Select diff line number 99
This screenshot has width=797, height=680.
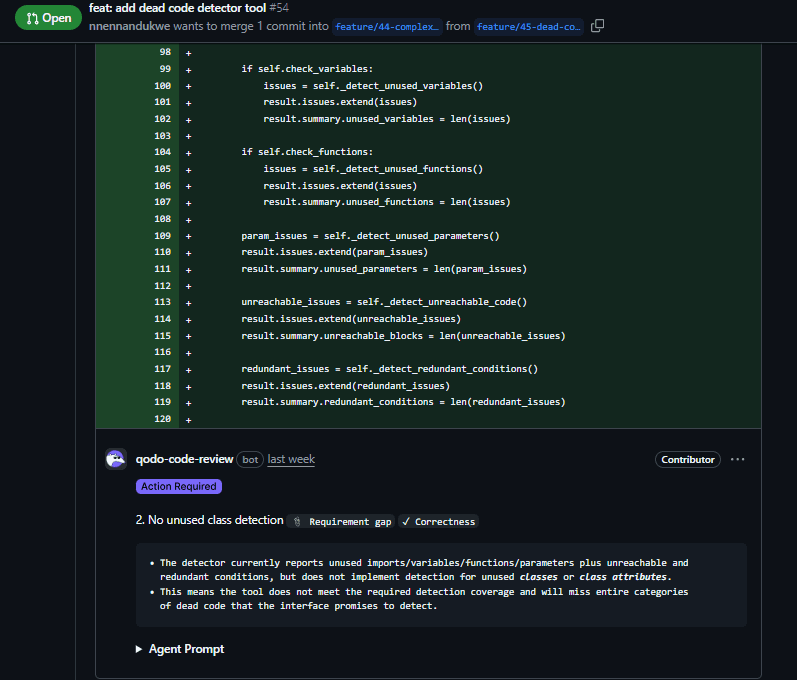[165, 69]
